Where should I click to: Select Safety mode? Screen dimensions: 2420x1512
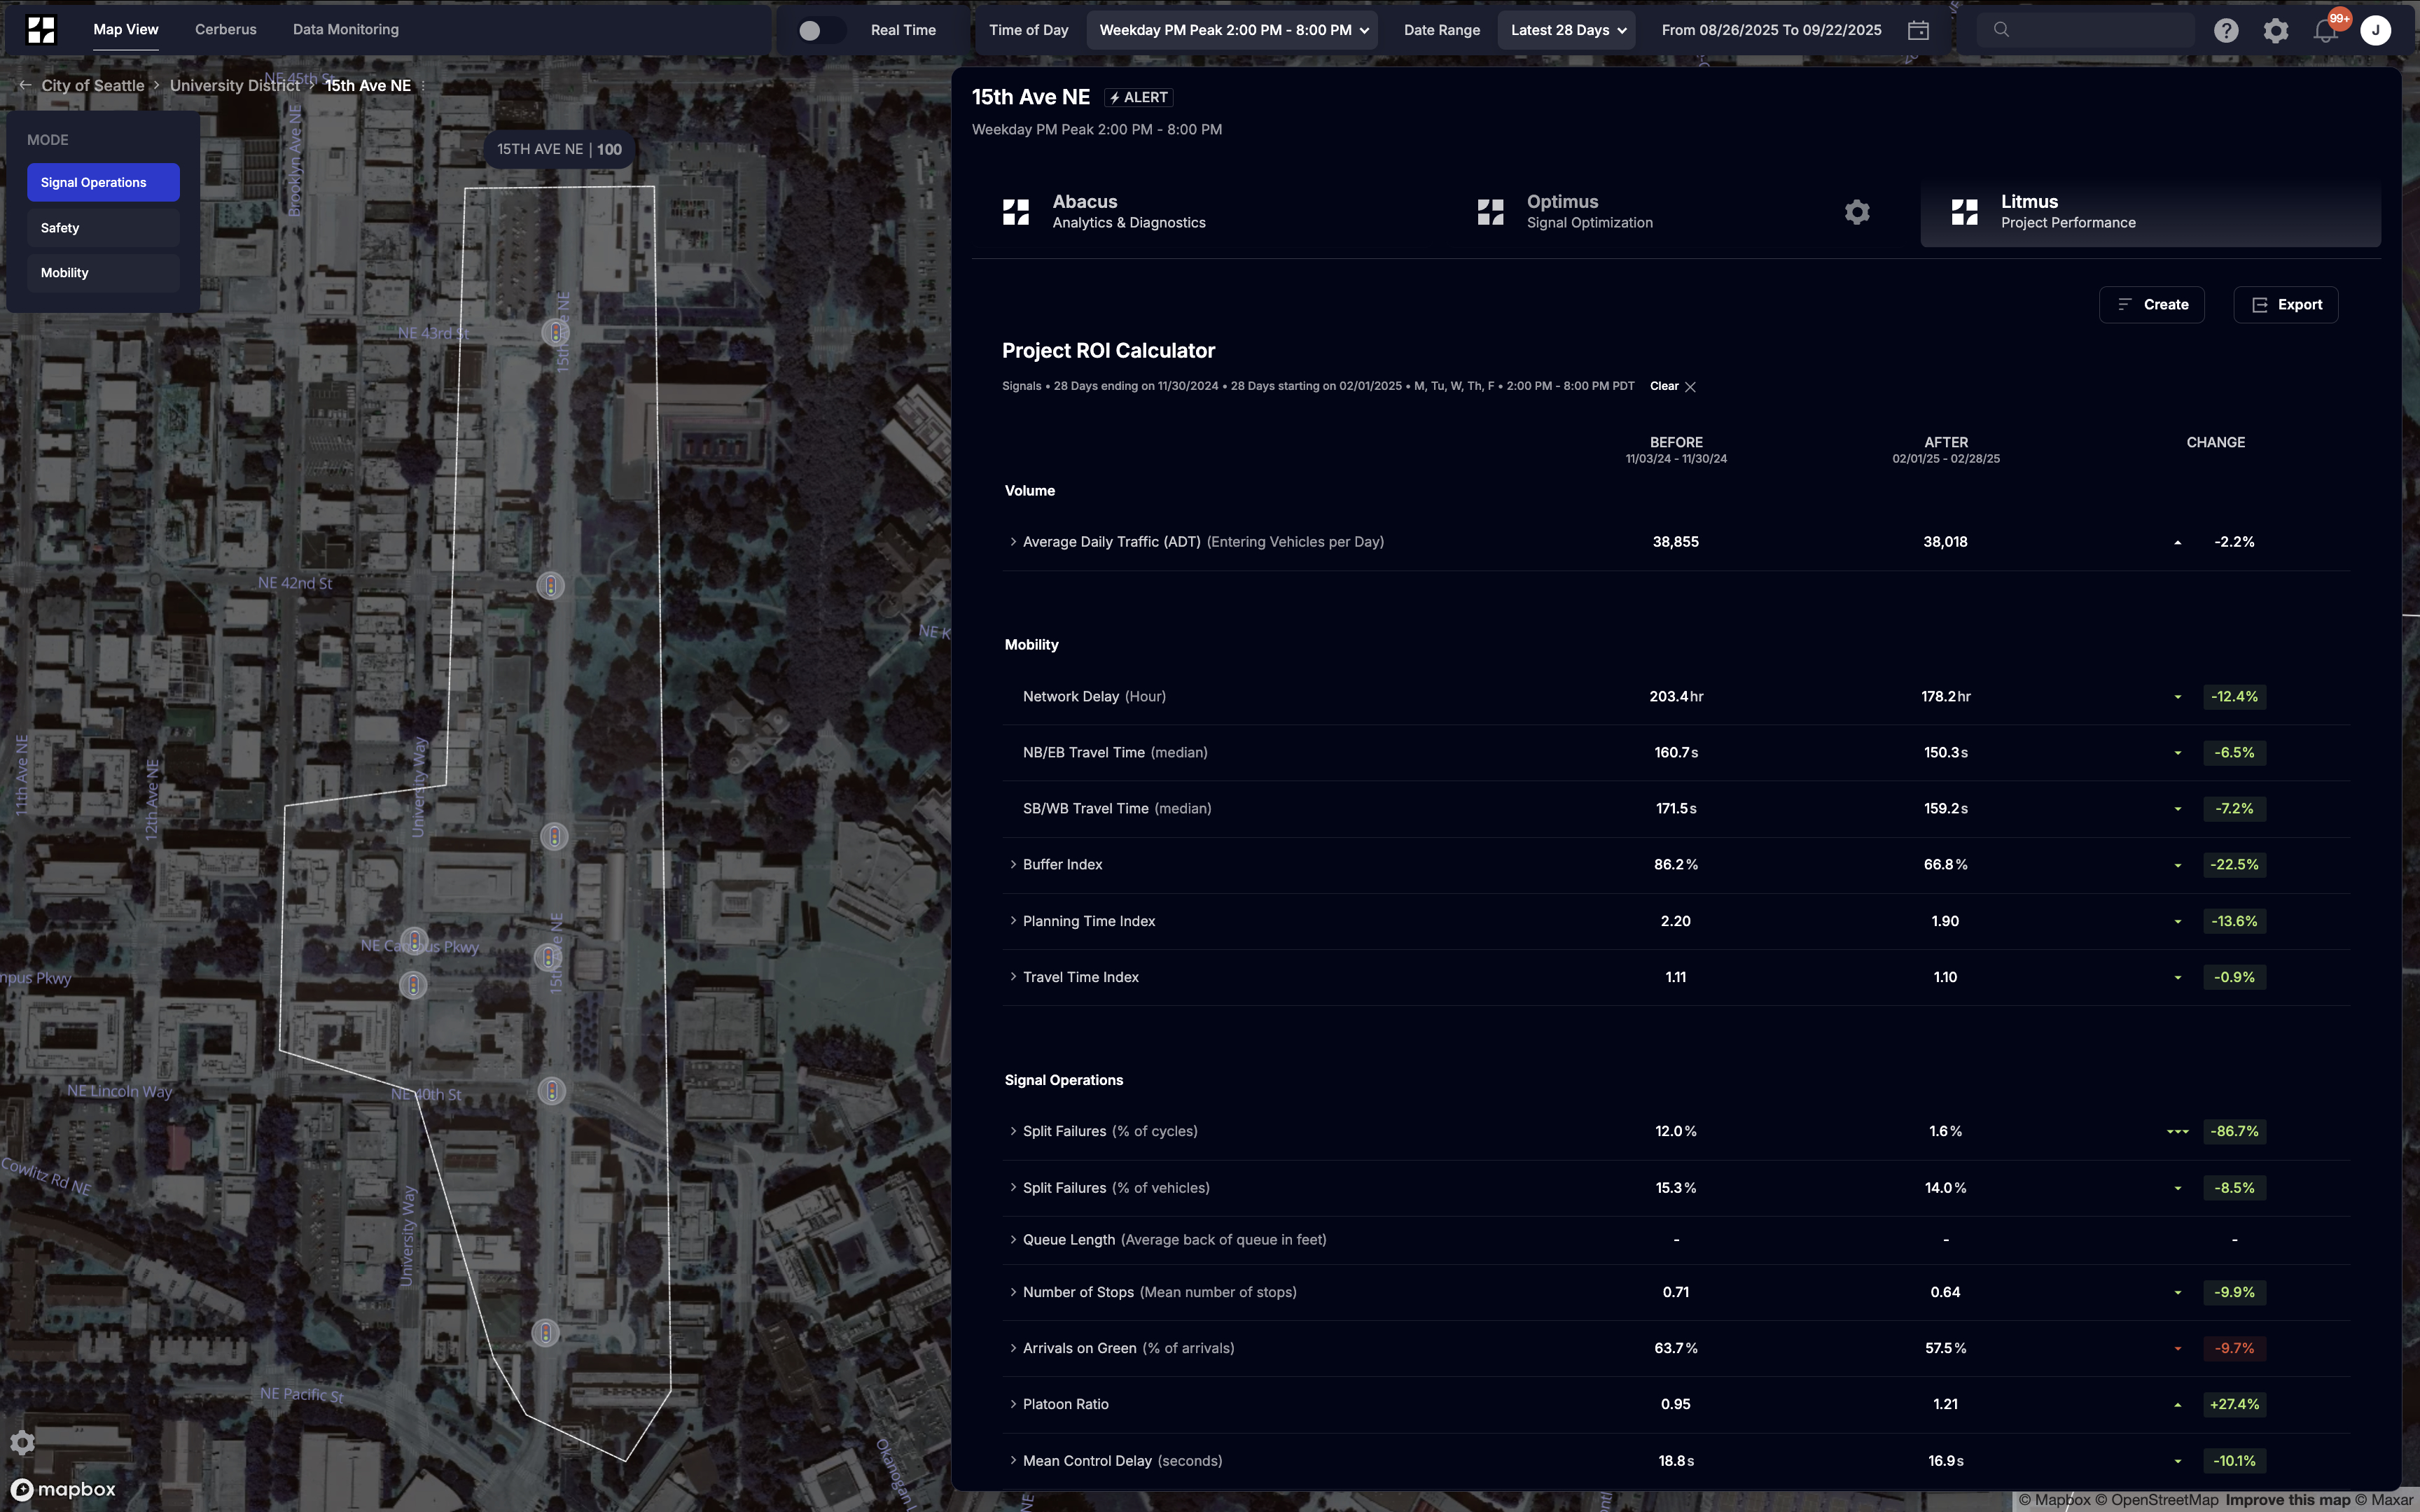tap(102, 228)
